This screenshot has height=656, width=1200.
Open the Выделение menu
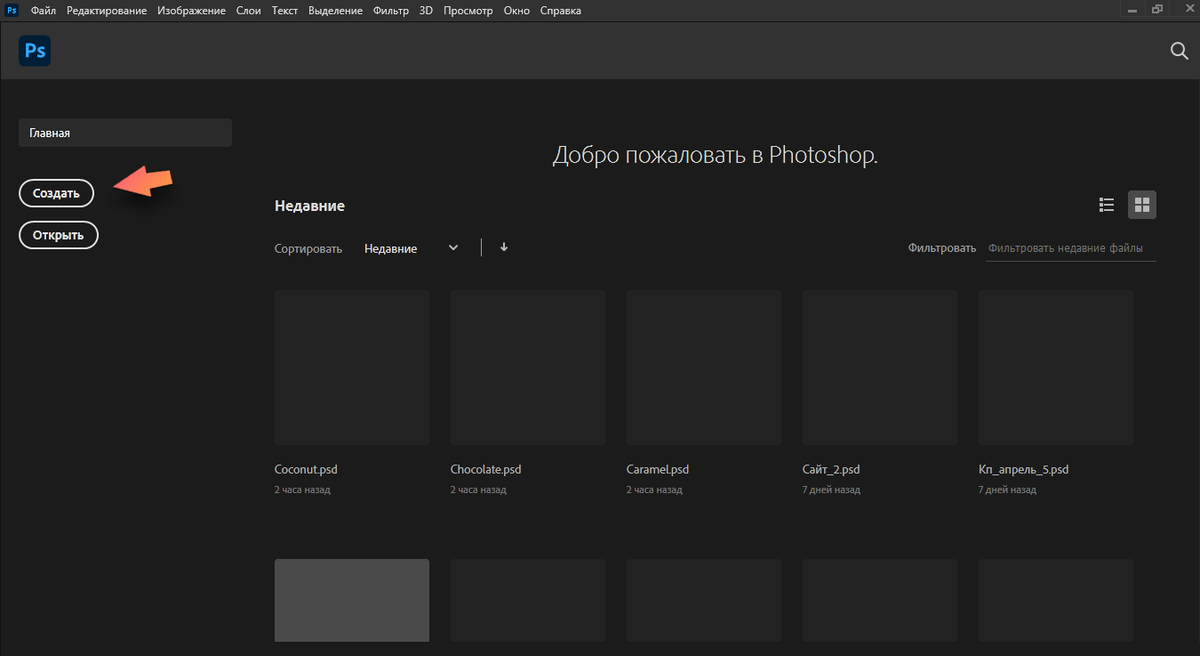click(x=337, y=10)
